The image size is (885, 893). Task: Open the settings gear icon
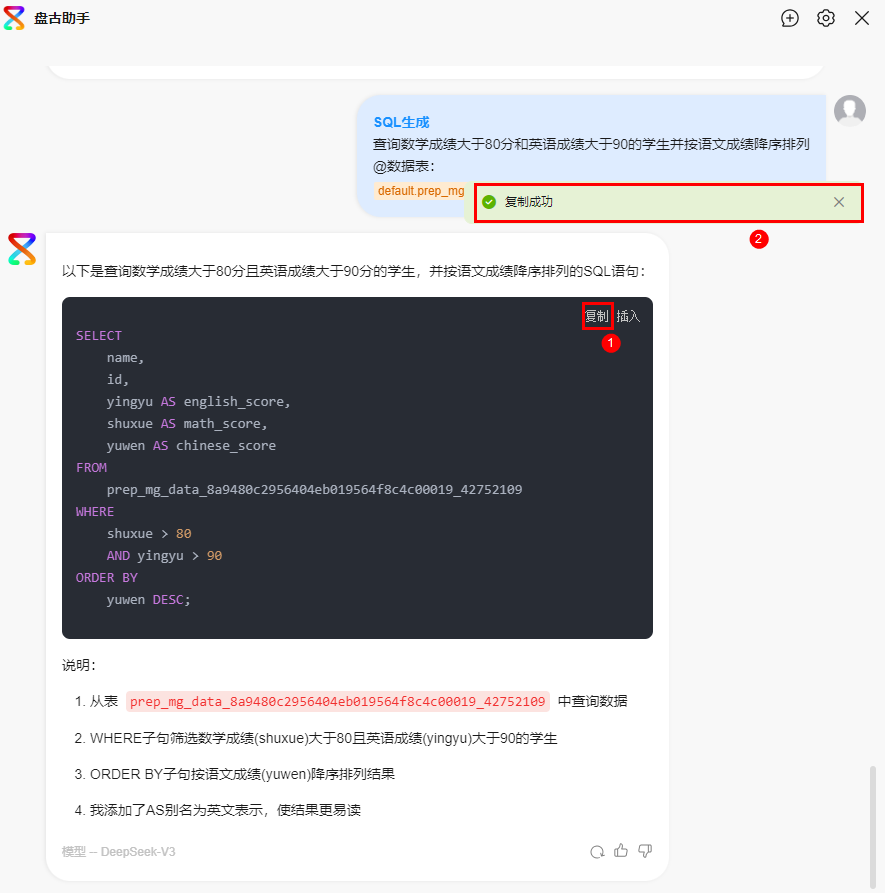coord(826,18)
